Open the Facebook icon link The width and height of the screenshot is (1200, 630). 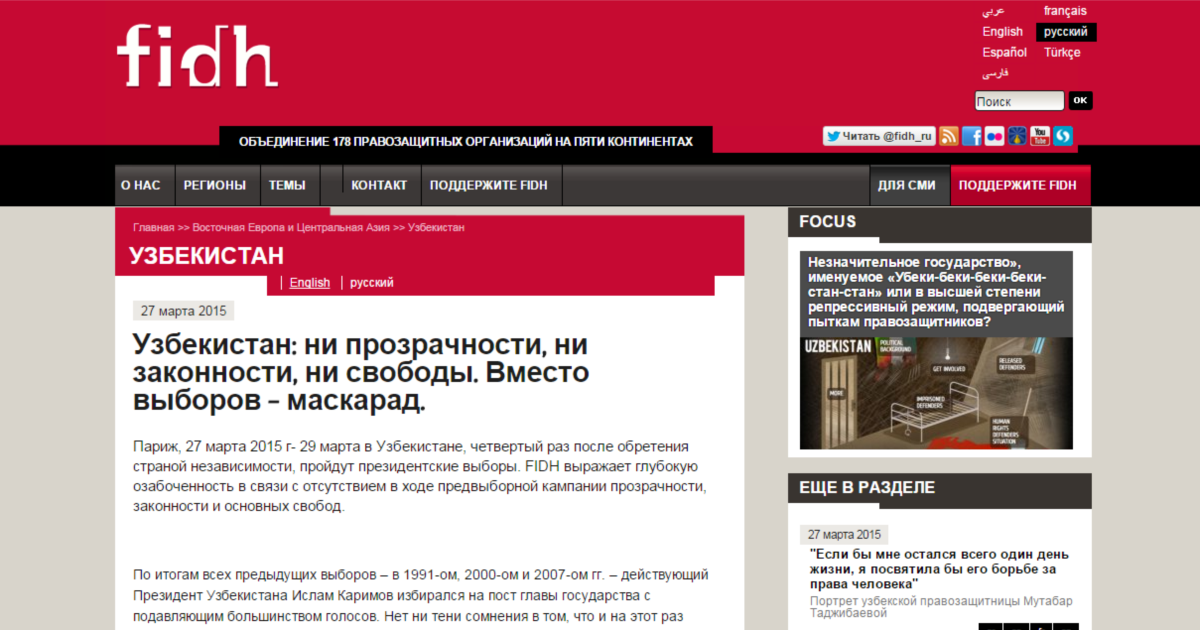971,136
